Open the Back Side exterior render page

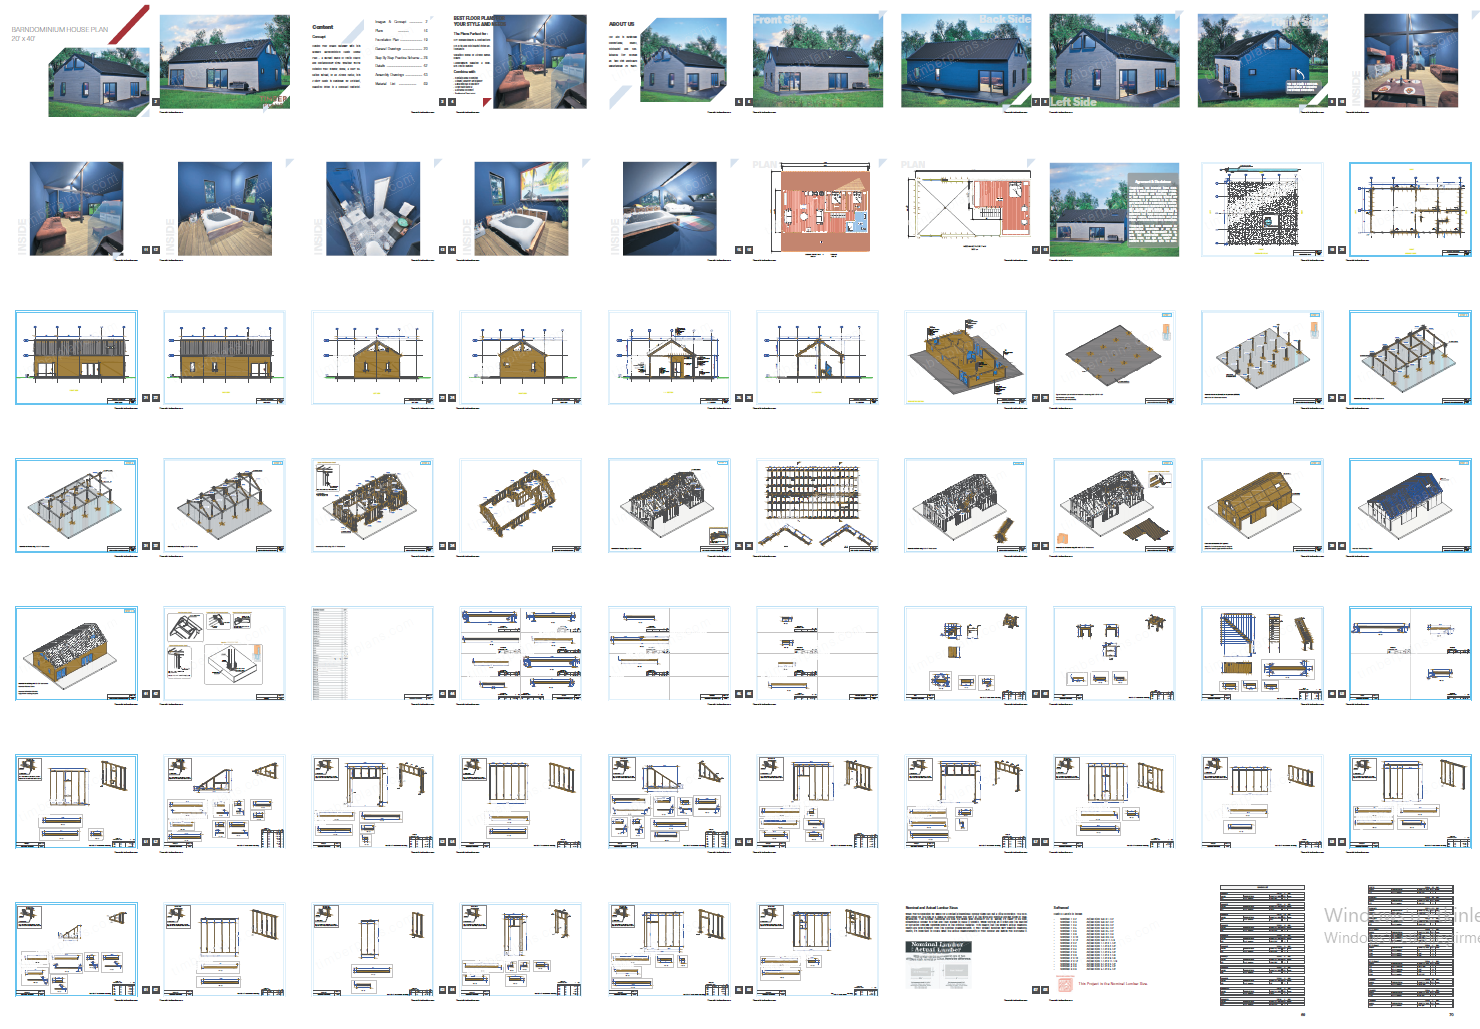(x=965, y=62)
